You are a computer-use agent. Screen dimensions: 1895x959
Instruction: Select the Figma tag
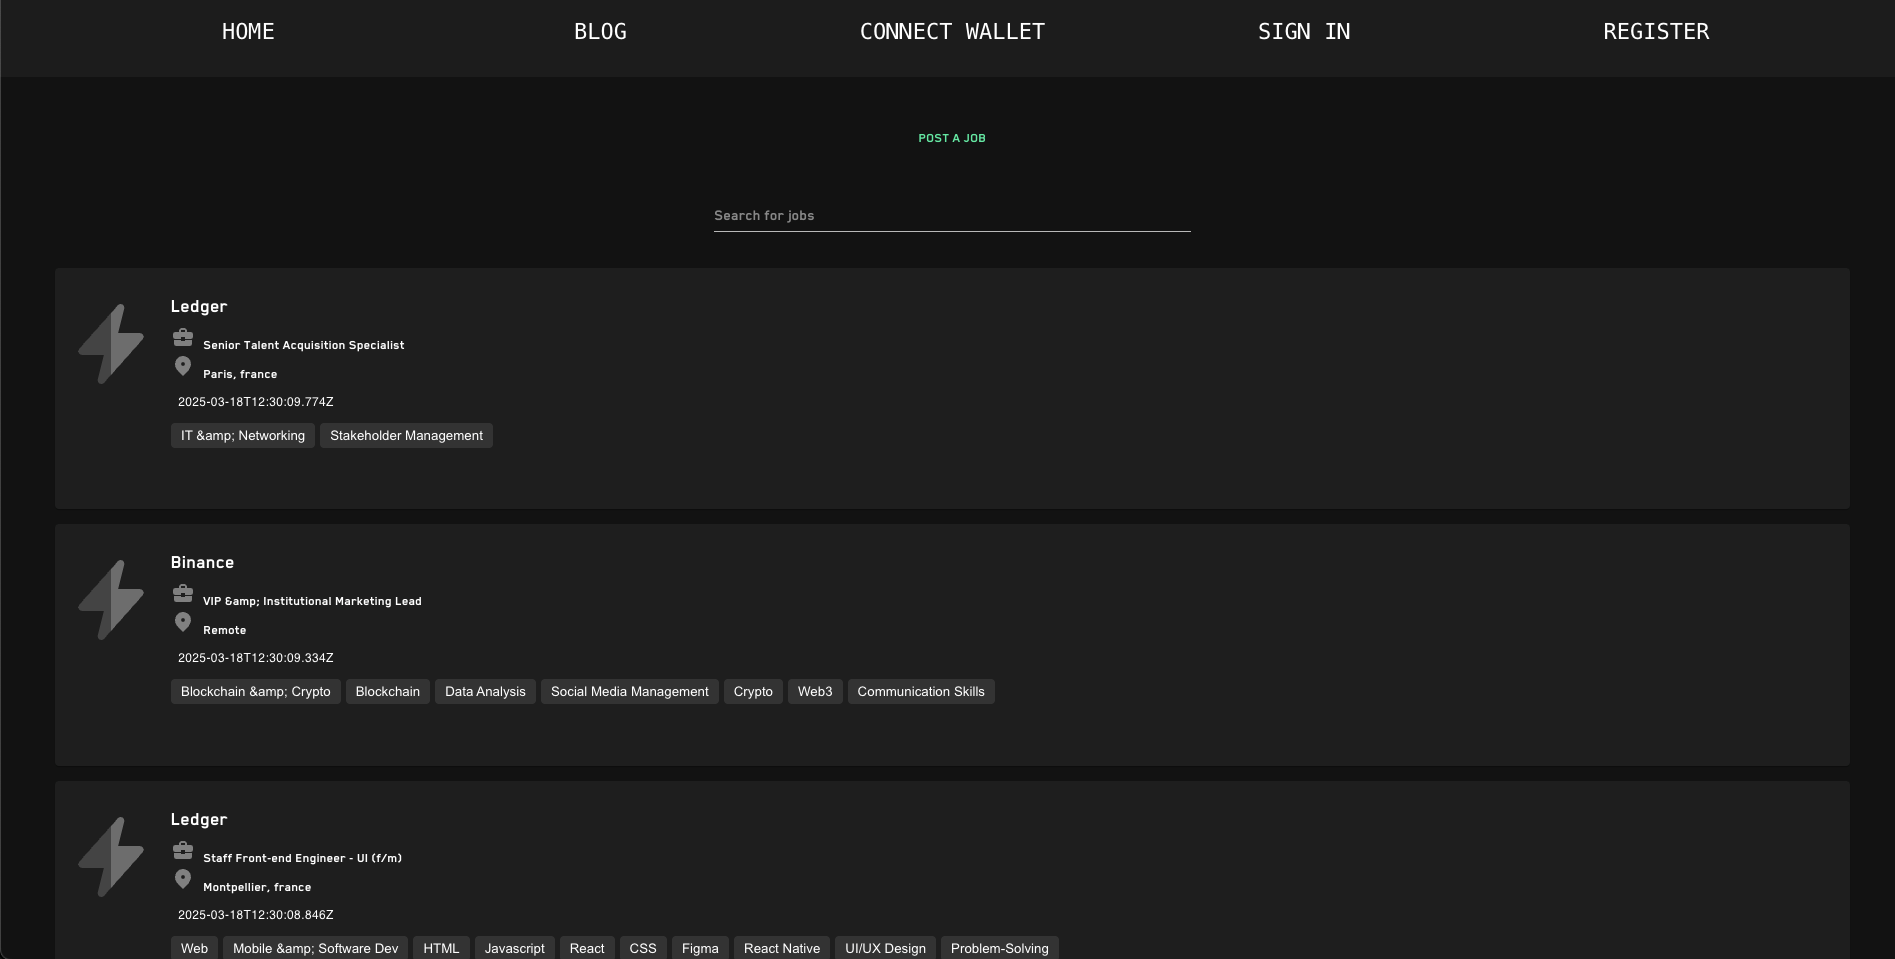coord(700,948)
